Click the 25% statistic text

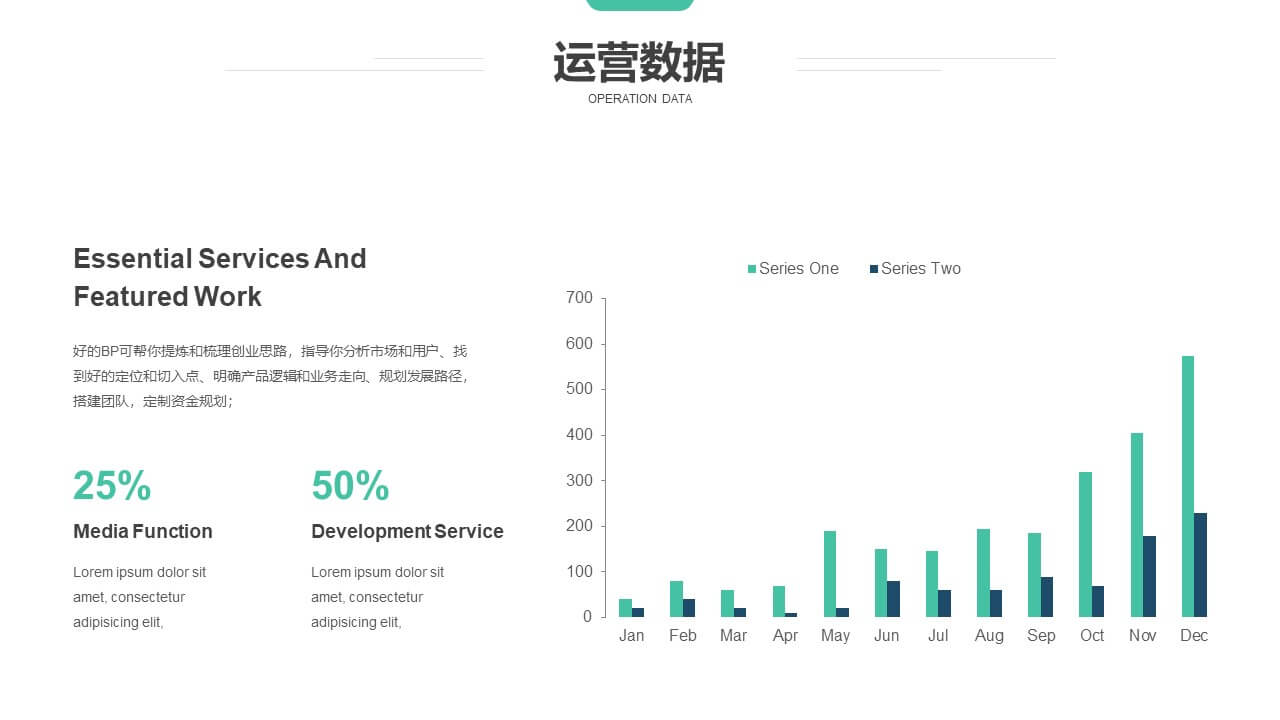point(112,486)
